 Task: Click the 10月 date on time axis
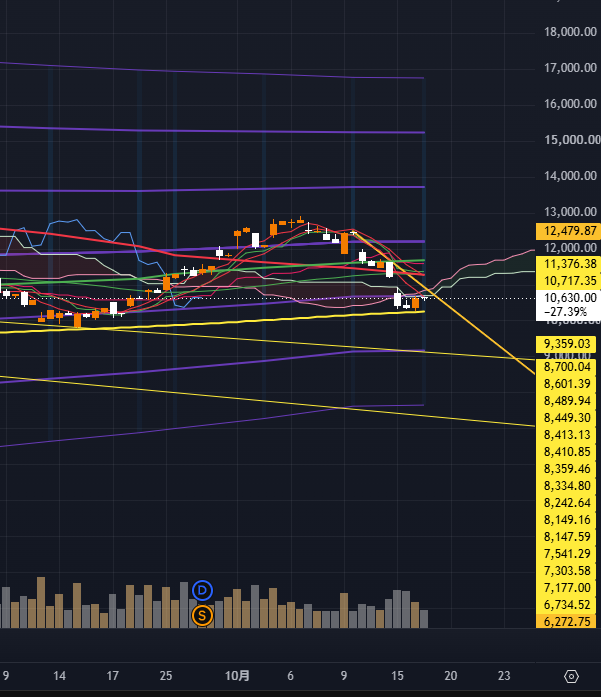coord(237,676)
